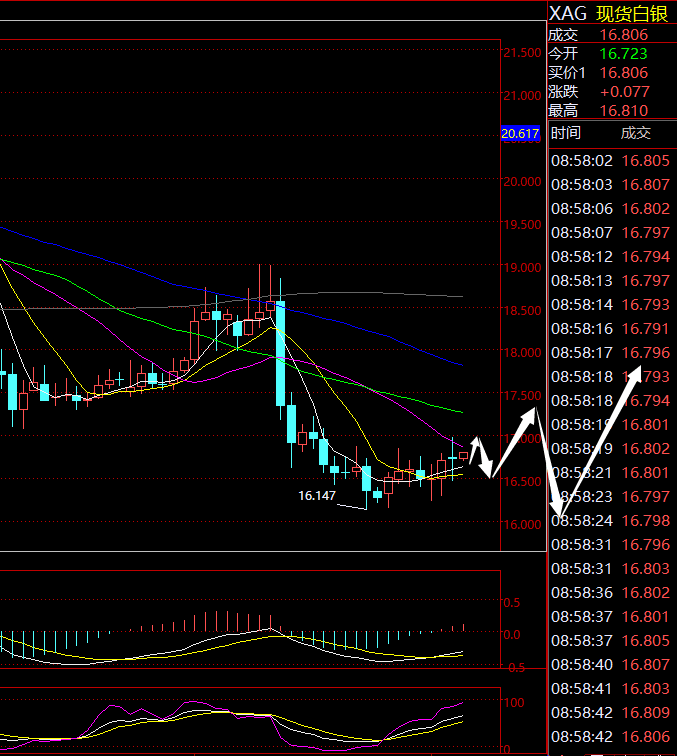Viewport: 677px width, 756px height.
Task: Select the 08:58:24 trade at 16.798
Action: 610,520
